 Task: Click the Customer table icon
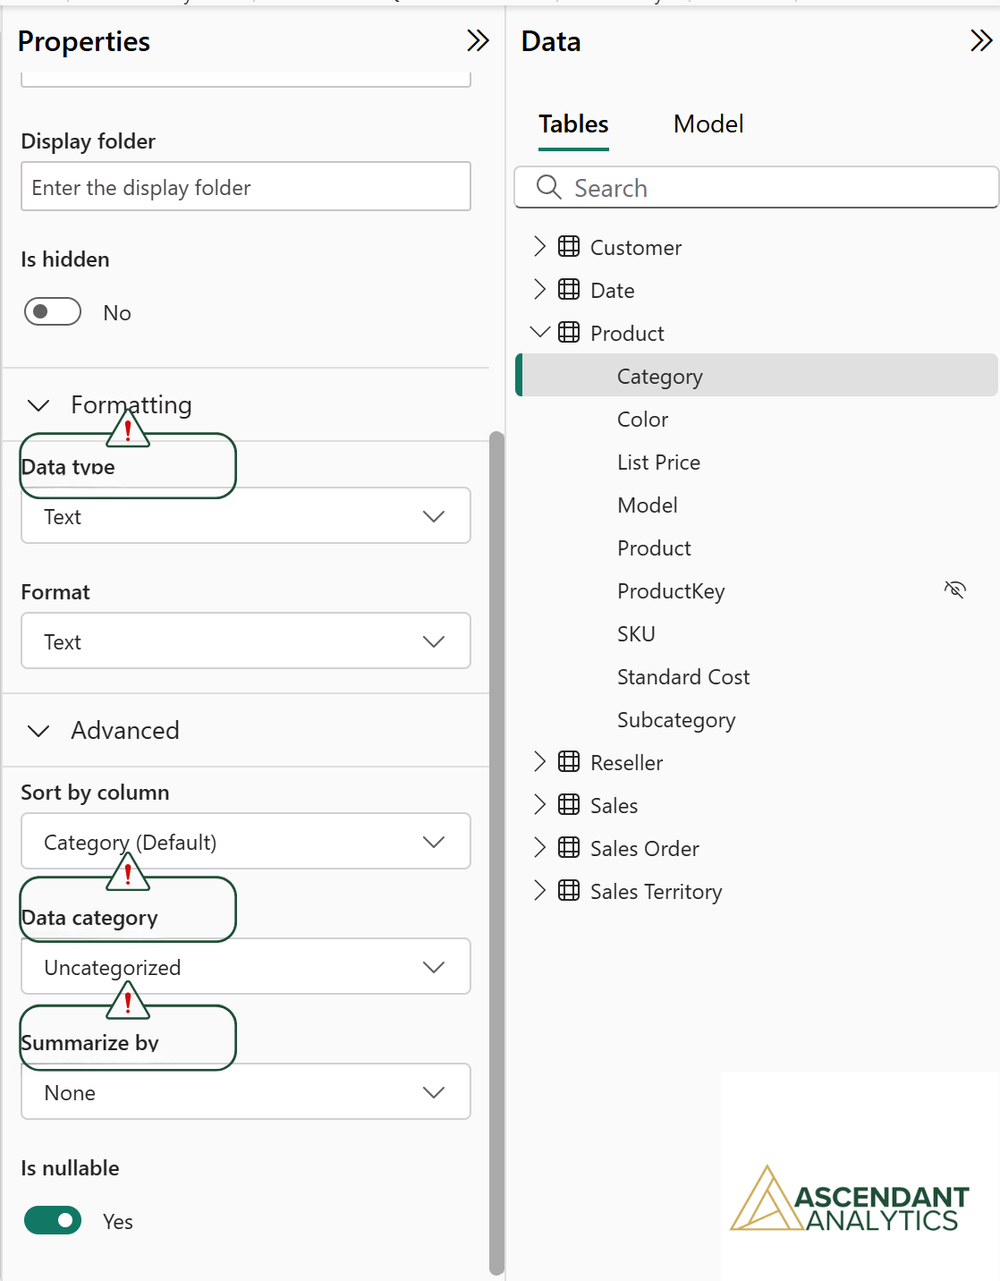569,246
